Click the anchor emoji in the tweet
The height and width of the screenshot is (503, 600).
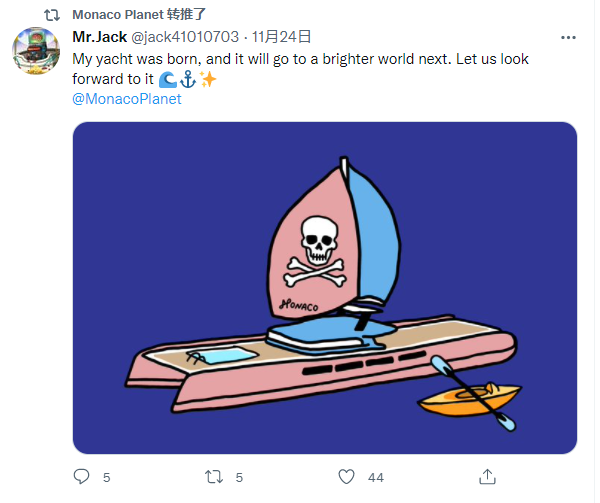(188, 79)
